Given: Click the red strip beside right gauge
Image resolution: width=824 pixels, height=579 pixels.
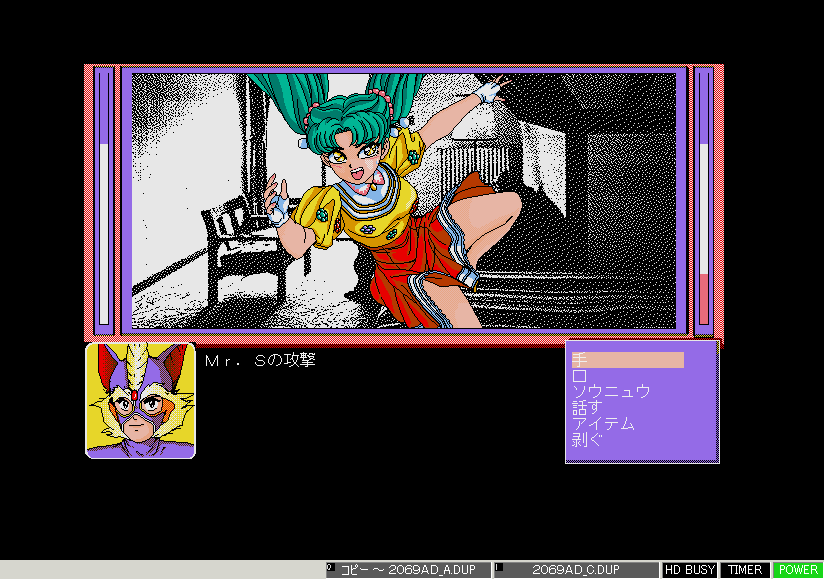Looking at the screenshot, I should tap(718, 200).
